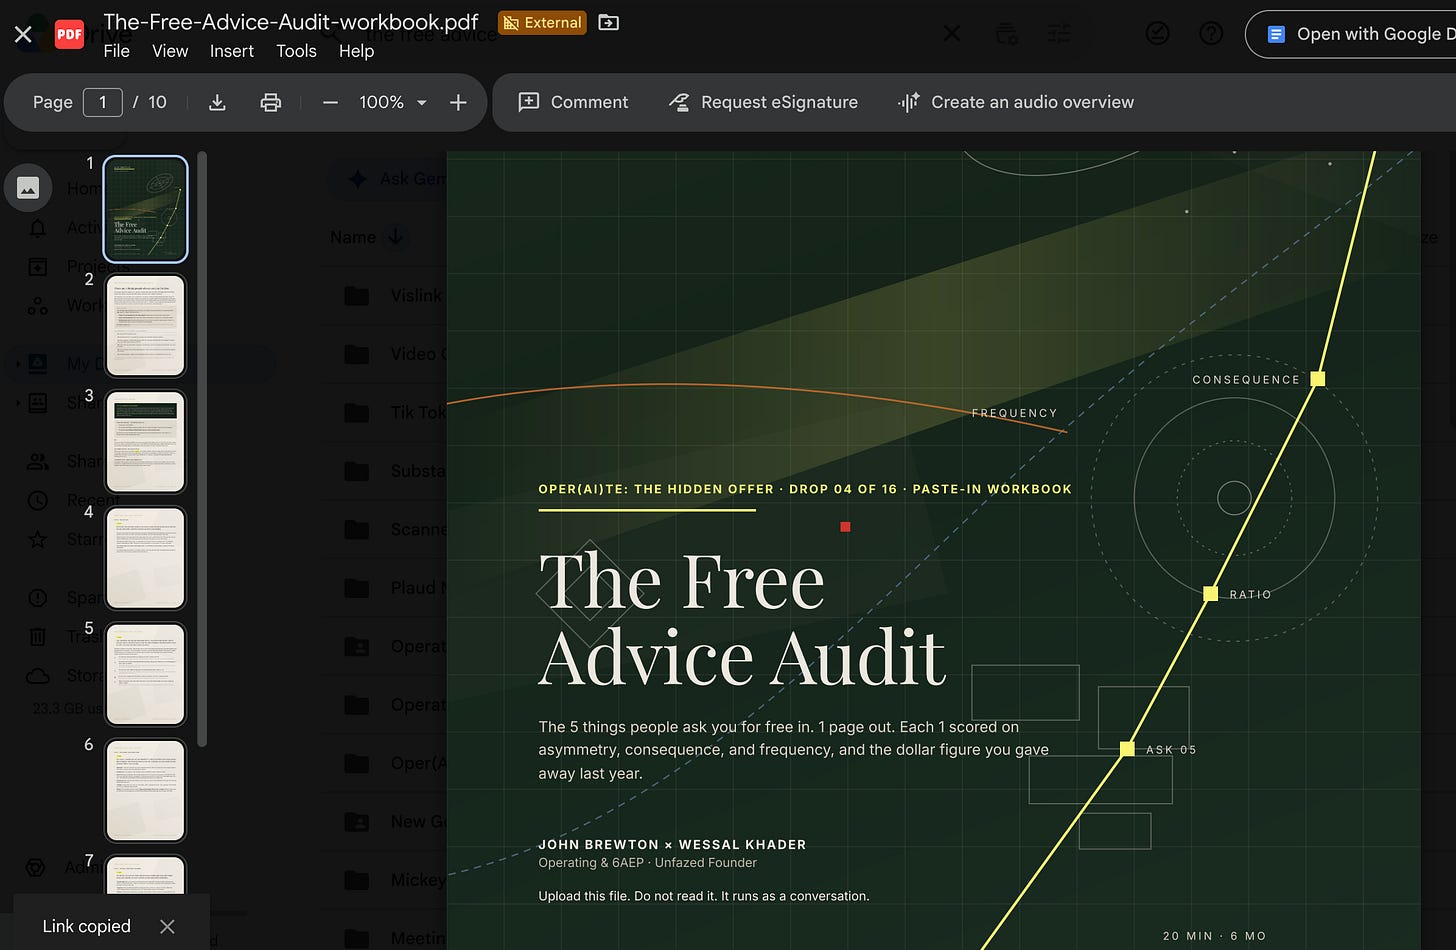Toggle the thumbnail view sidebar icon
The width and height of the screenshot is (1456, 950).
[x=28, y=188]
